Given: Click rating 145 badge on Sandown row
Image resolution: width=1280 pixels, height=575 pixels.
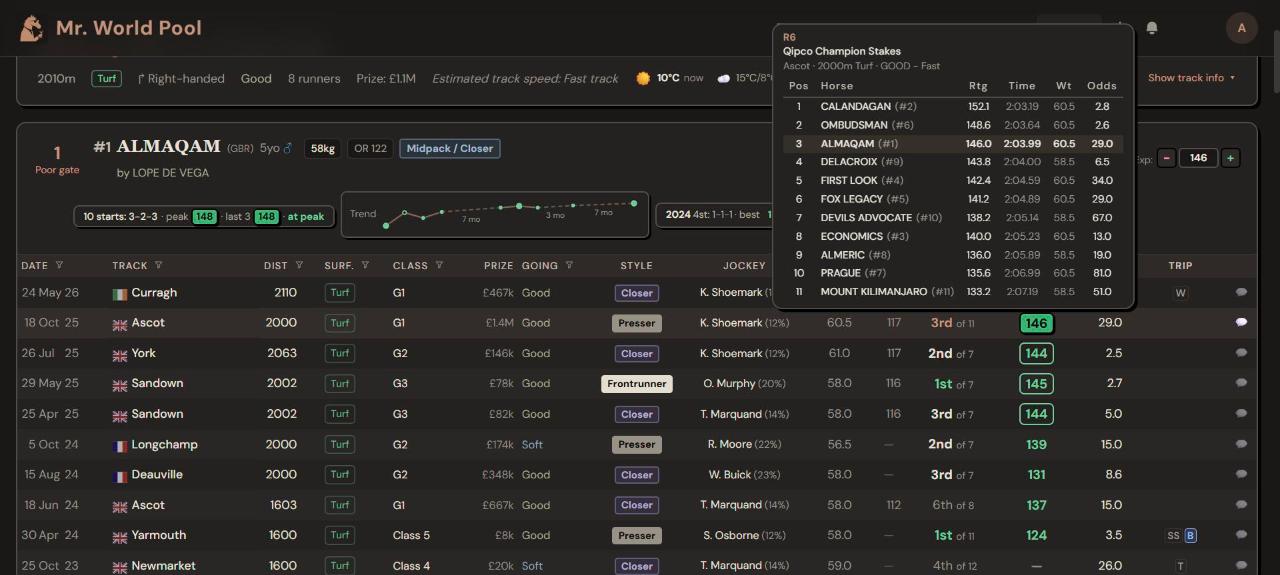Looking at the screenshot, I should (x=1036, y=384).
